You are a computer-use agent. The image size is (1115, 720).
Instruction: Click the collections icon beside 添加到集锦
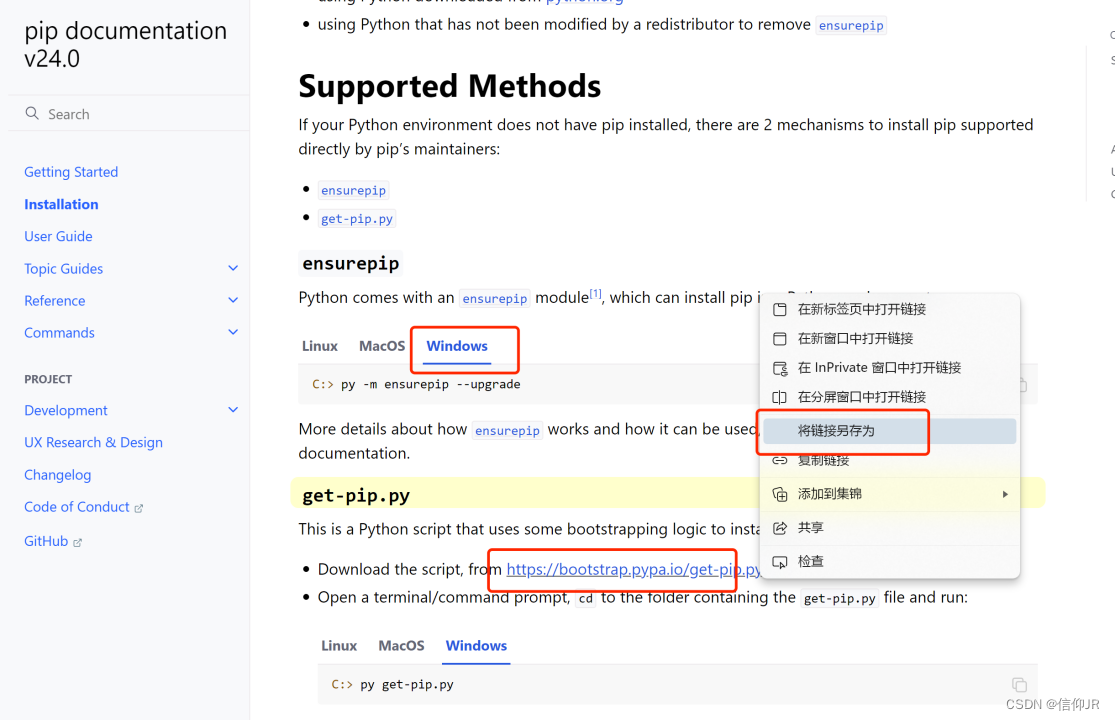pyautogui.click(x=780, y=494)
